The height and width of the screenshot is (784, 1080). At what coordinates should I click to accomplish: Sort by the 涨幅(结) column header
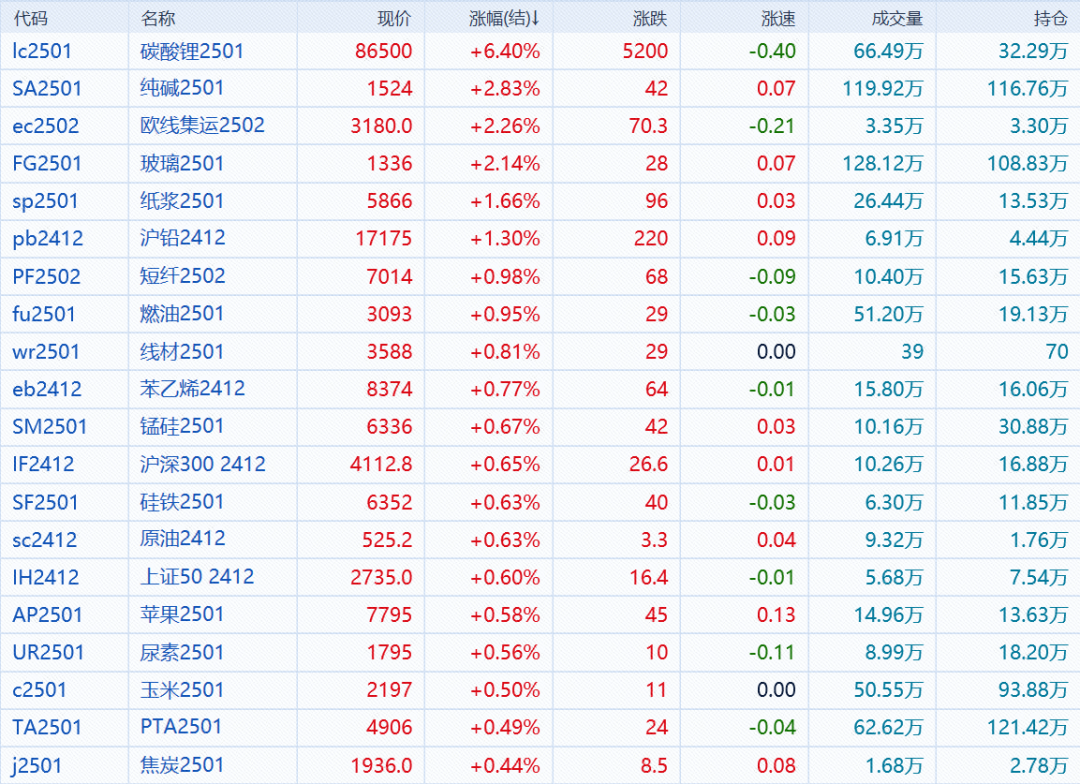(x=504, y=18)
